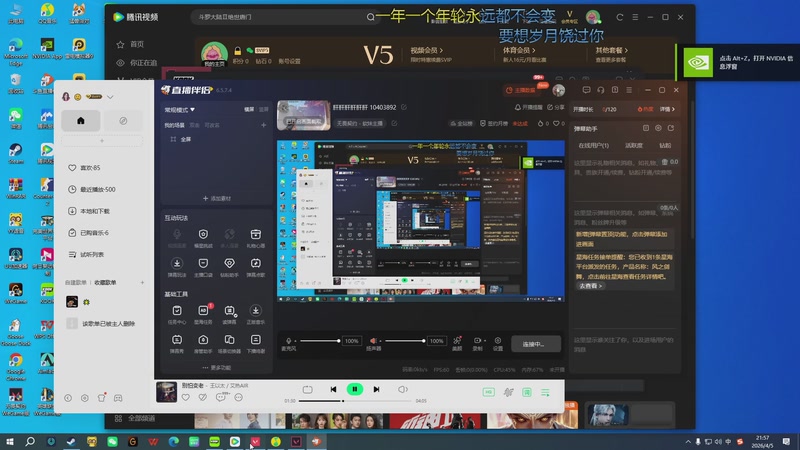Expand 体育会员 in Tencent Video
This screenshot has height=450, width=800.
[519, 50]
